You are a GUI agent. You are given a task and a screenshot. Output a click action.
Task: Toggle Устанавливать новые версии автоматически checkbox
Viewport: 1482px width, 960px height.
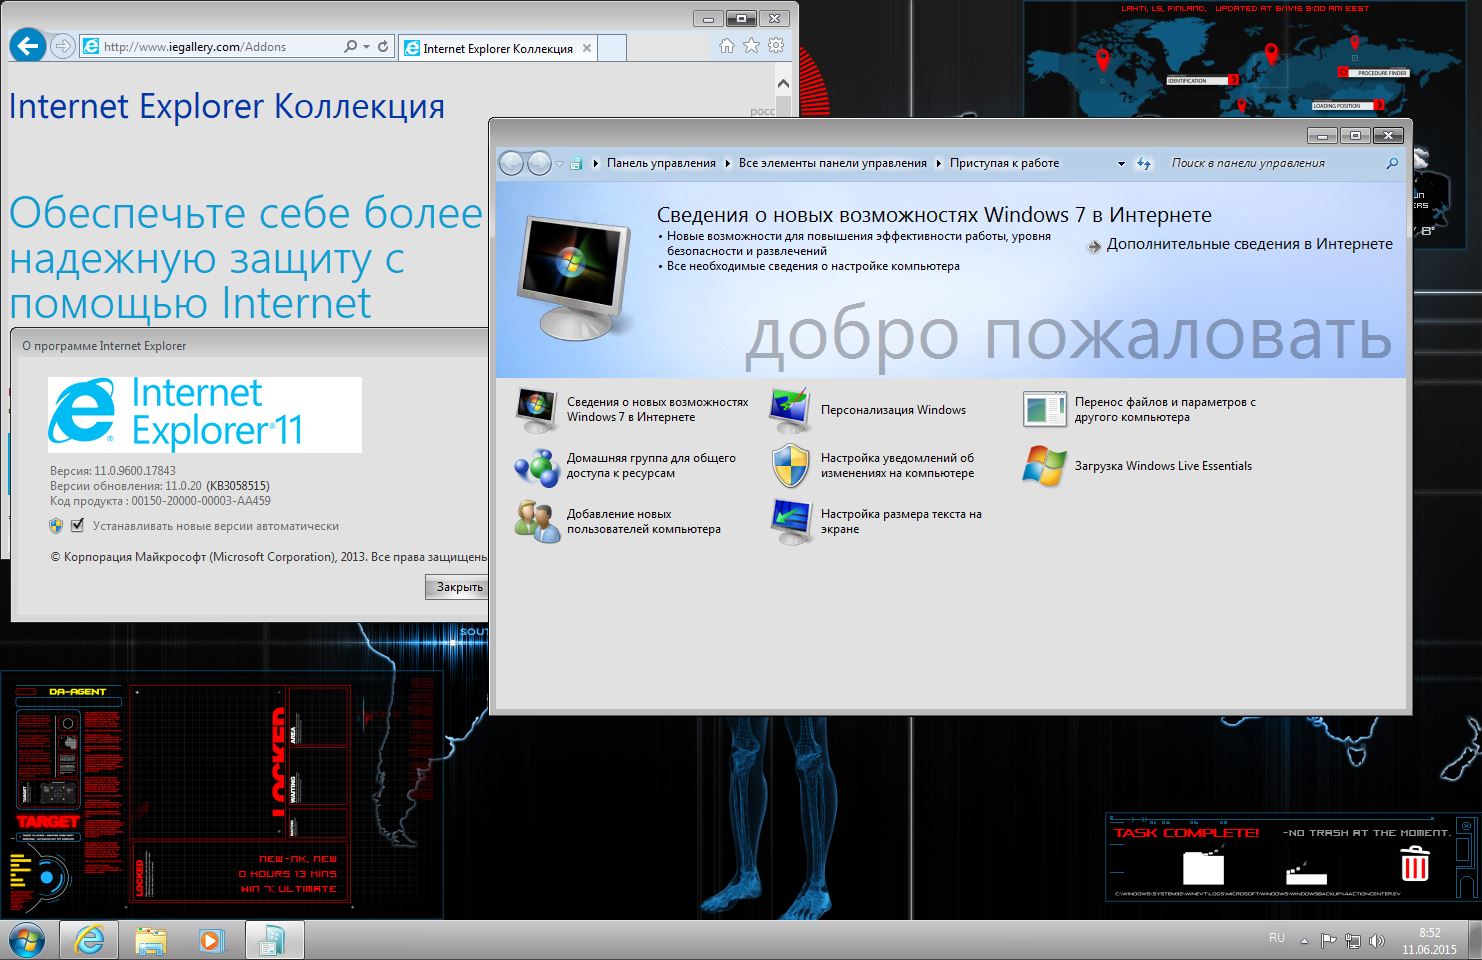(77, 526)
